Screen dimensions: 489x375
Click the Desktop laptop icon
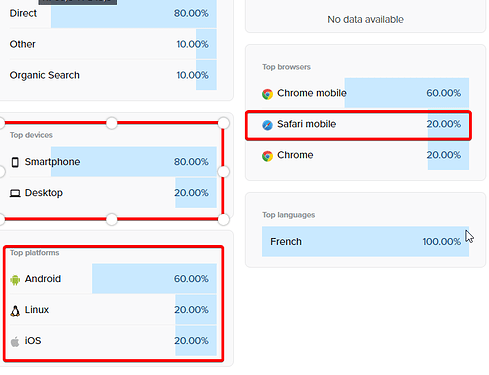click(x=15, y=193)
